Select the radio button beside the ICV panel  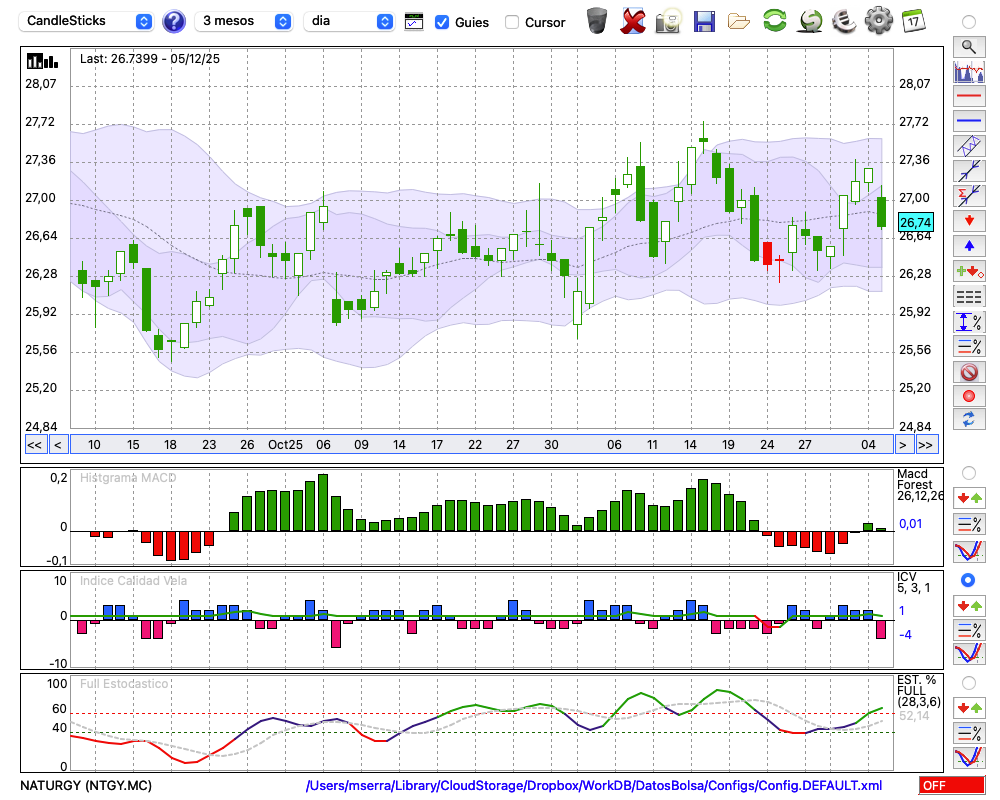pyautogui.click(x=967, y=580)
